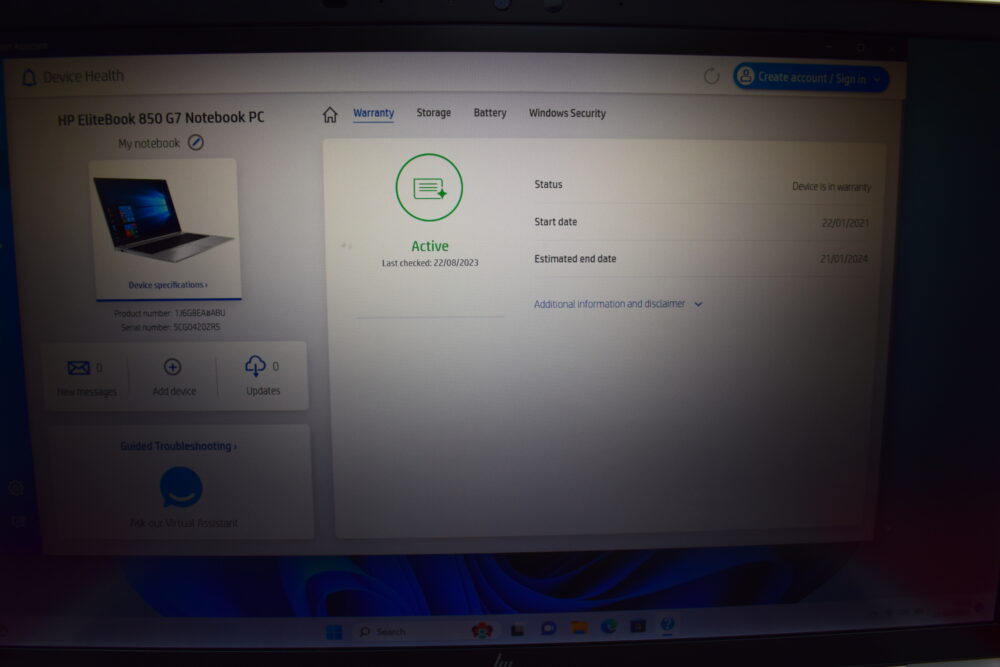
Task: Click HP Support Assistant question mark taskbar icon
Action: pos(667,624)
